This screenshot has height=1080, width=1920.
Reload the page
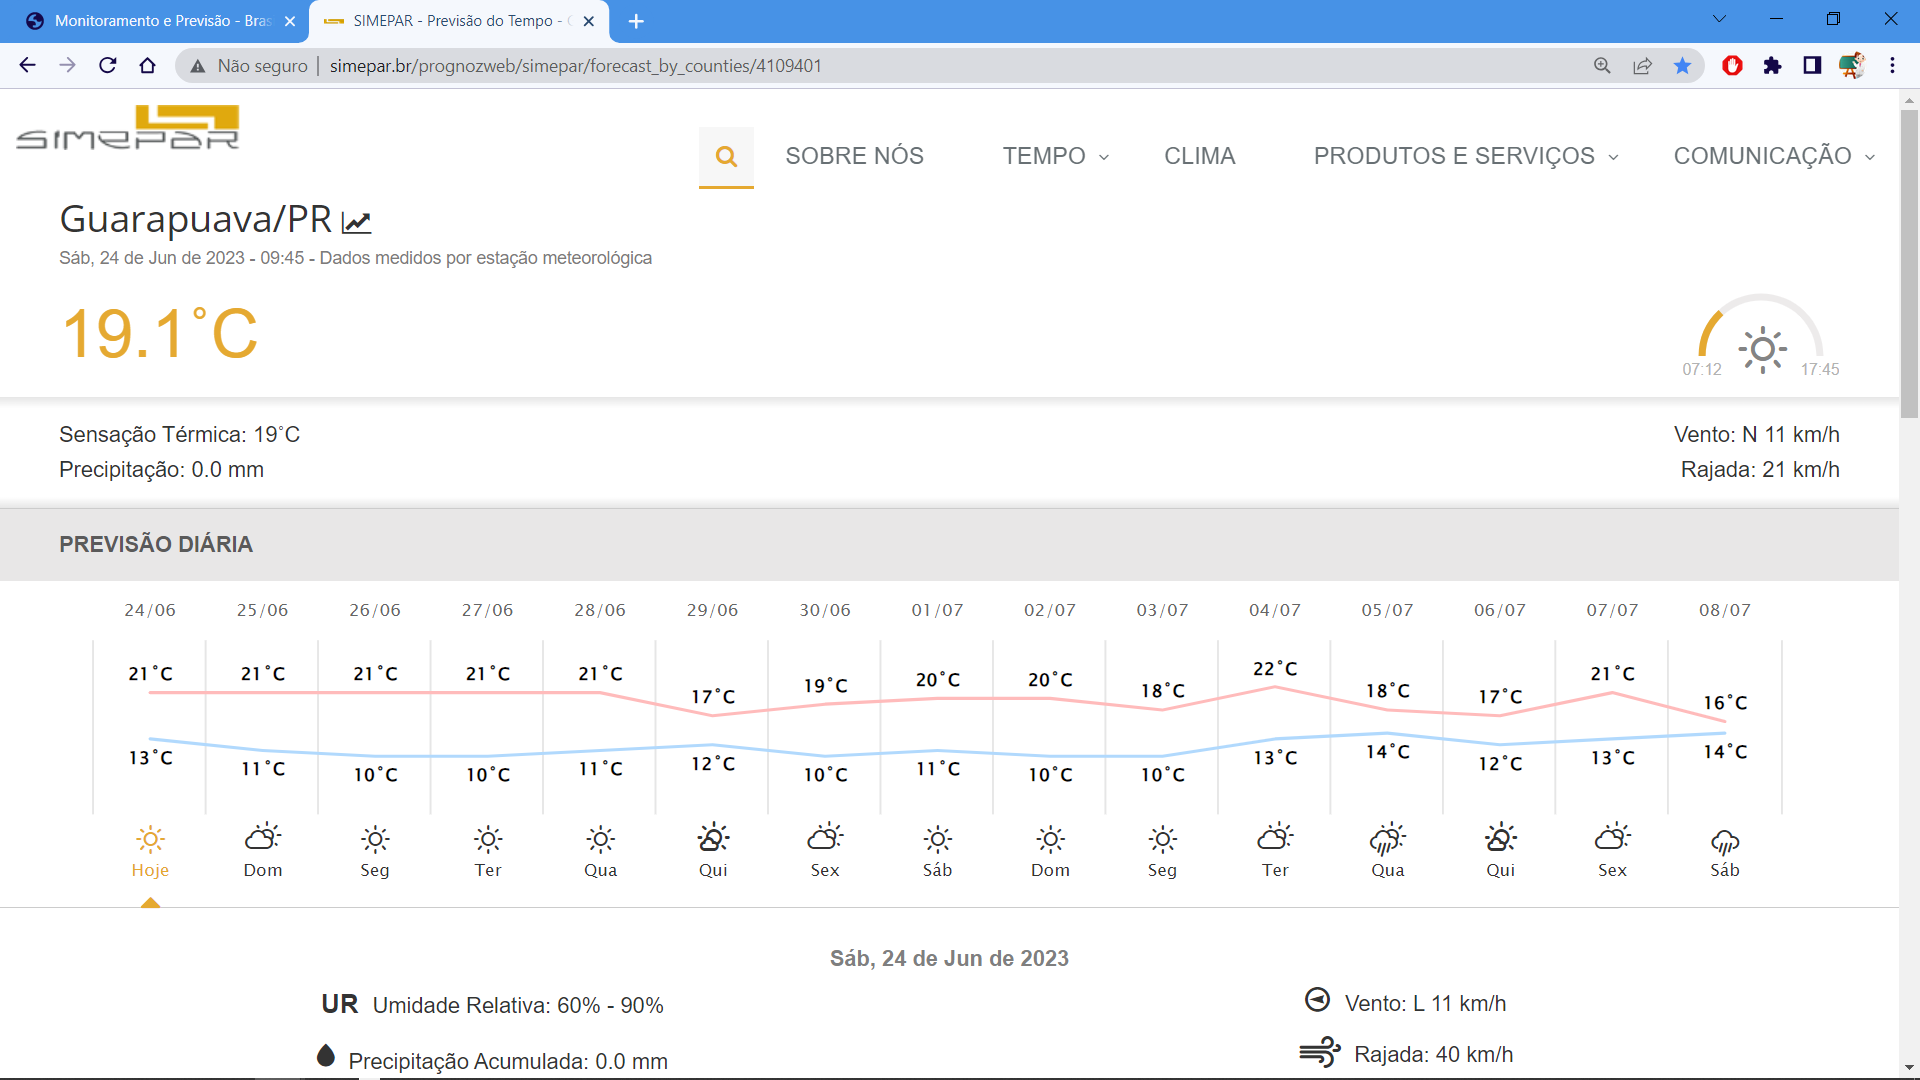[108, 66]
